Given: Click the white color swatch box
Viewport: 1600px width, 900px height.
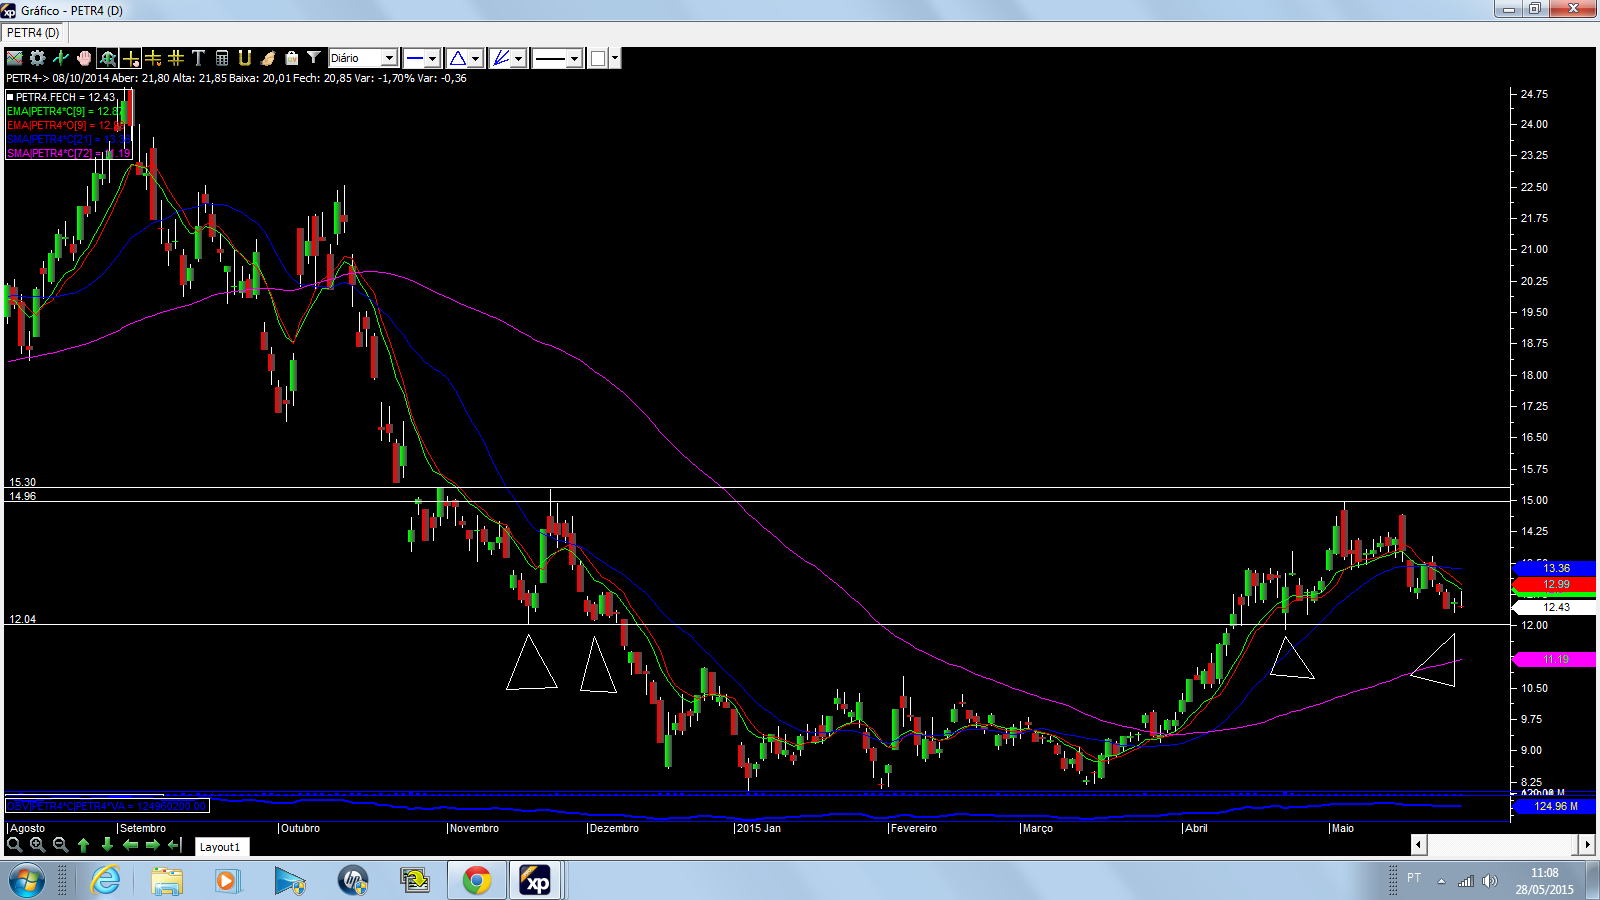Looking at the screenshot, I should [598, 58].
